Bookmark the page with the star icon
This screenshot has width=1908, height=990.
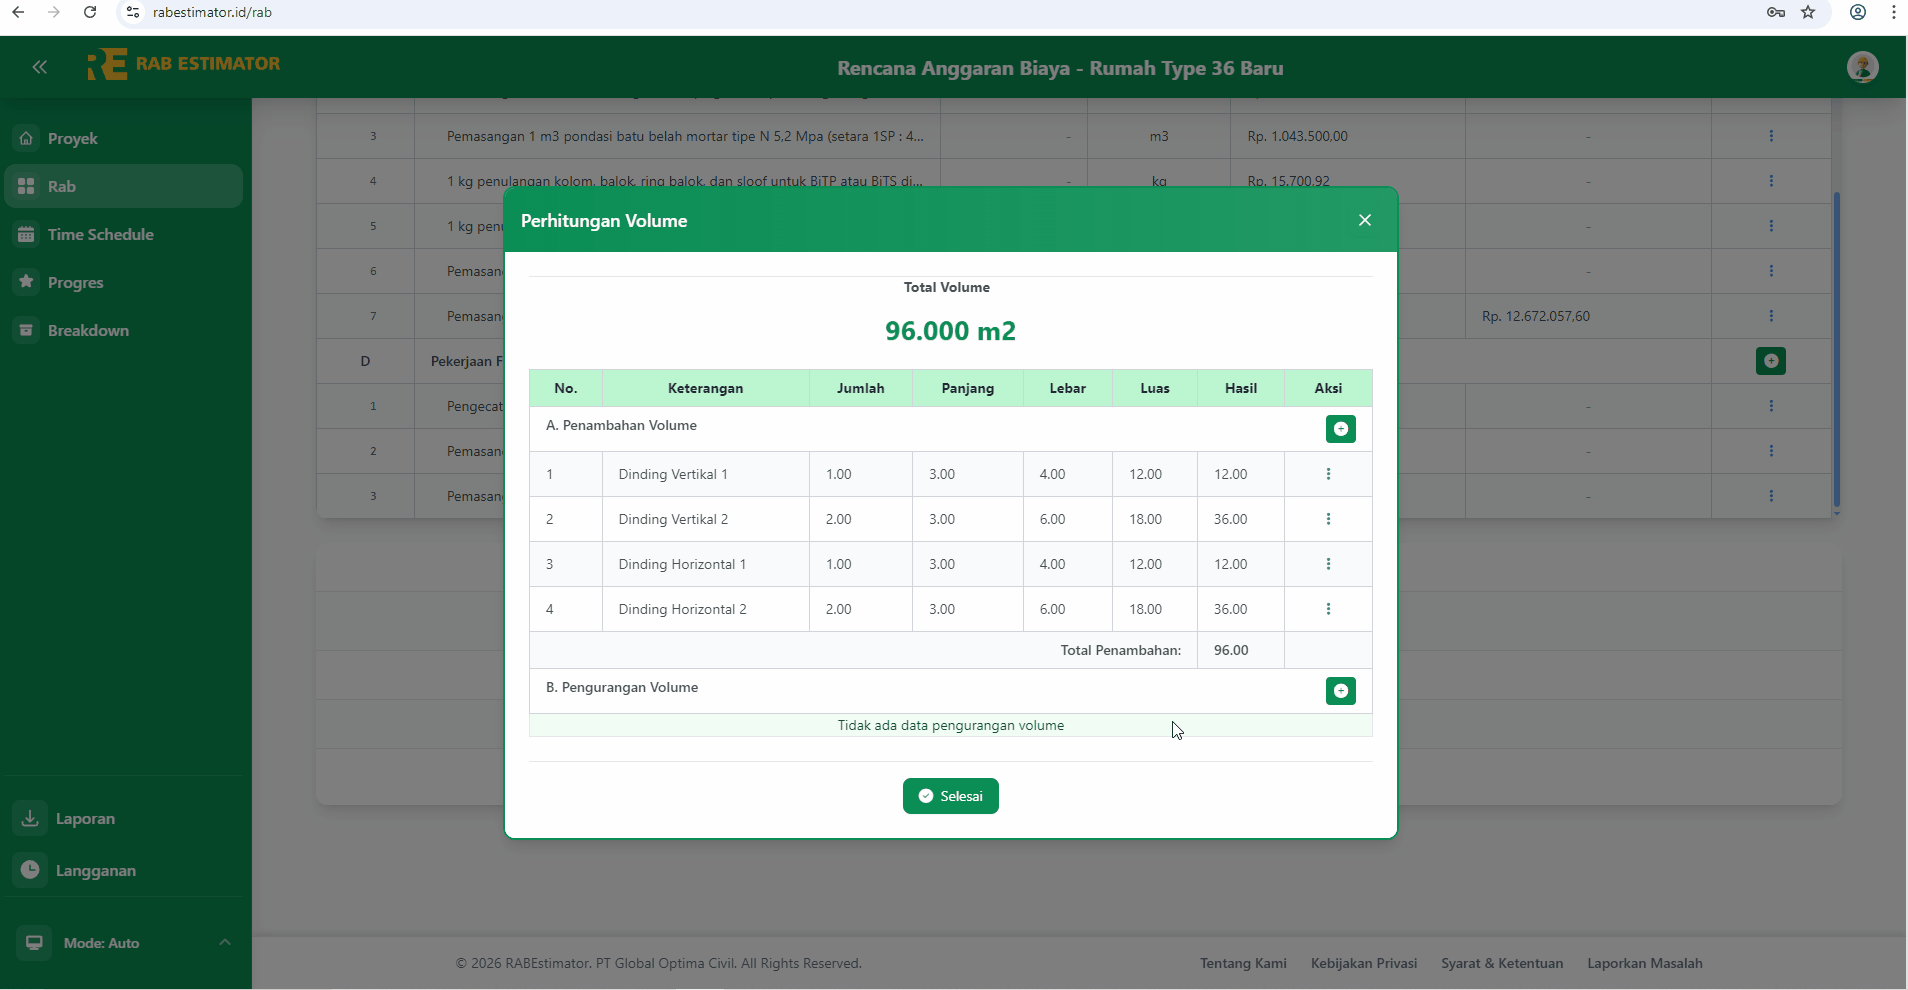1808,12
